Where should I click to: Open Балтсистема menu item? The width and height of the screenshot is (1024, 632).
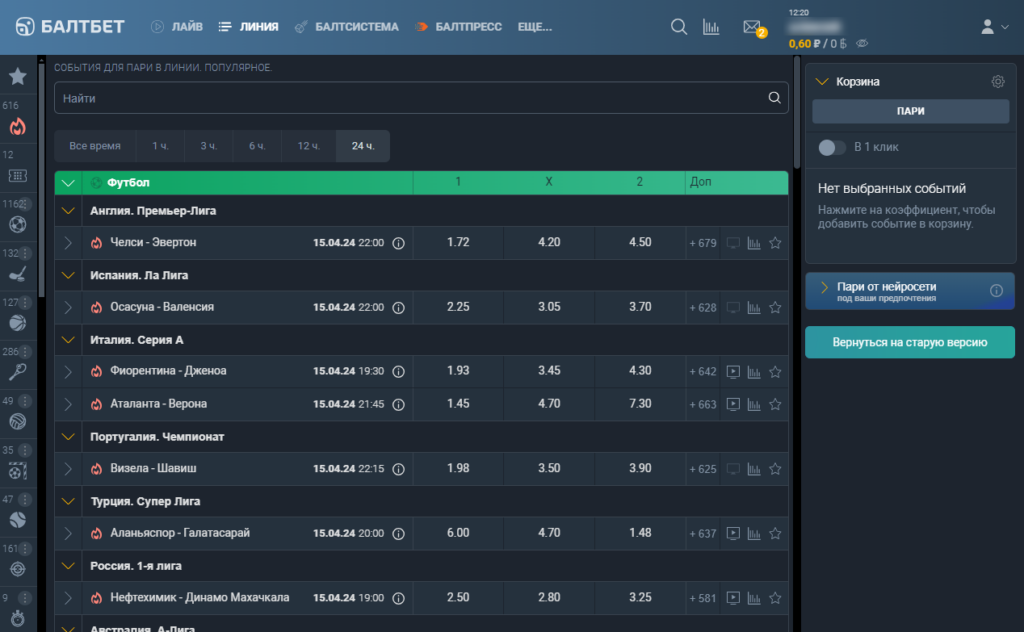point(347,27)
